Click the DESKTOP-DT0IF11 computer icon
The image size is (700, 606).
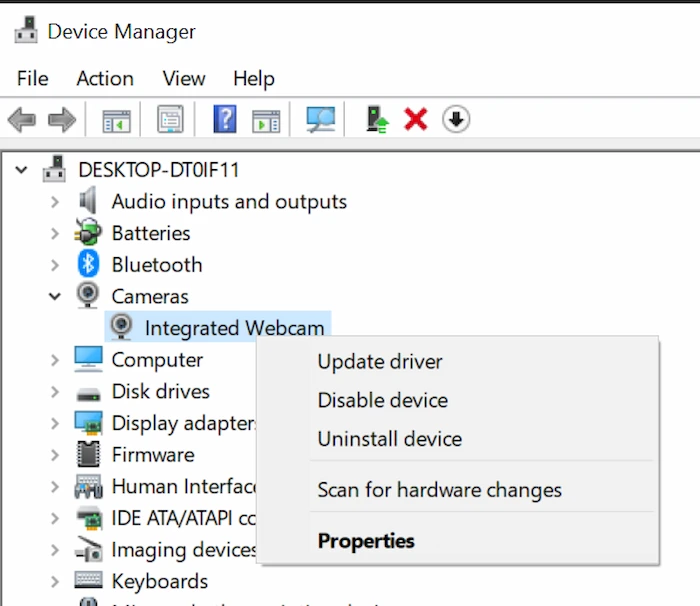54,169
